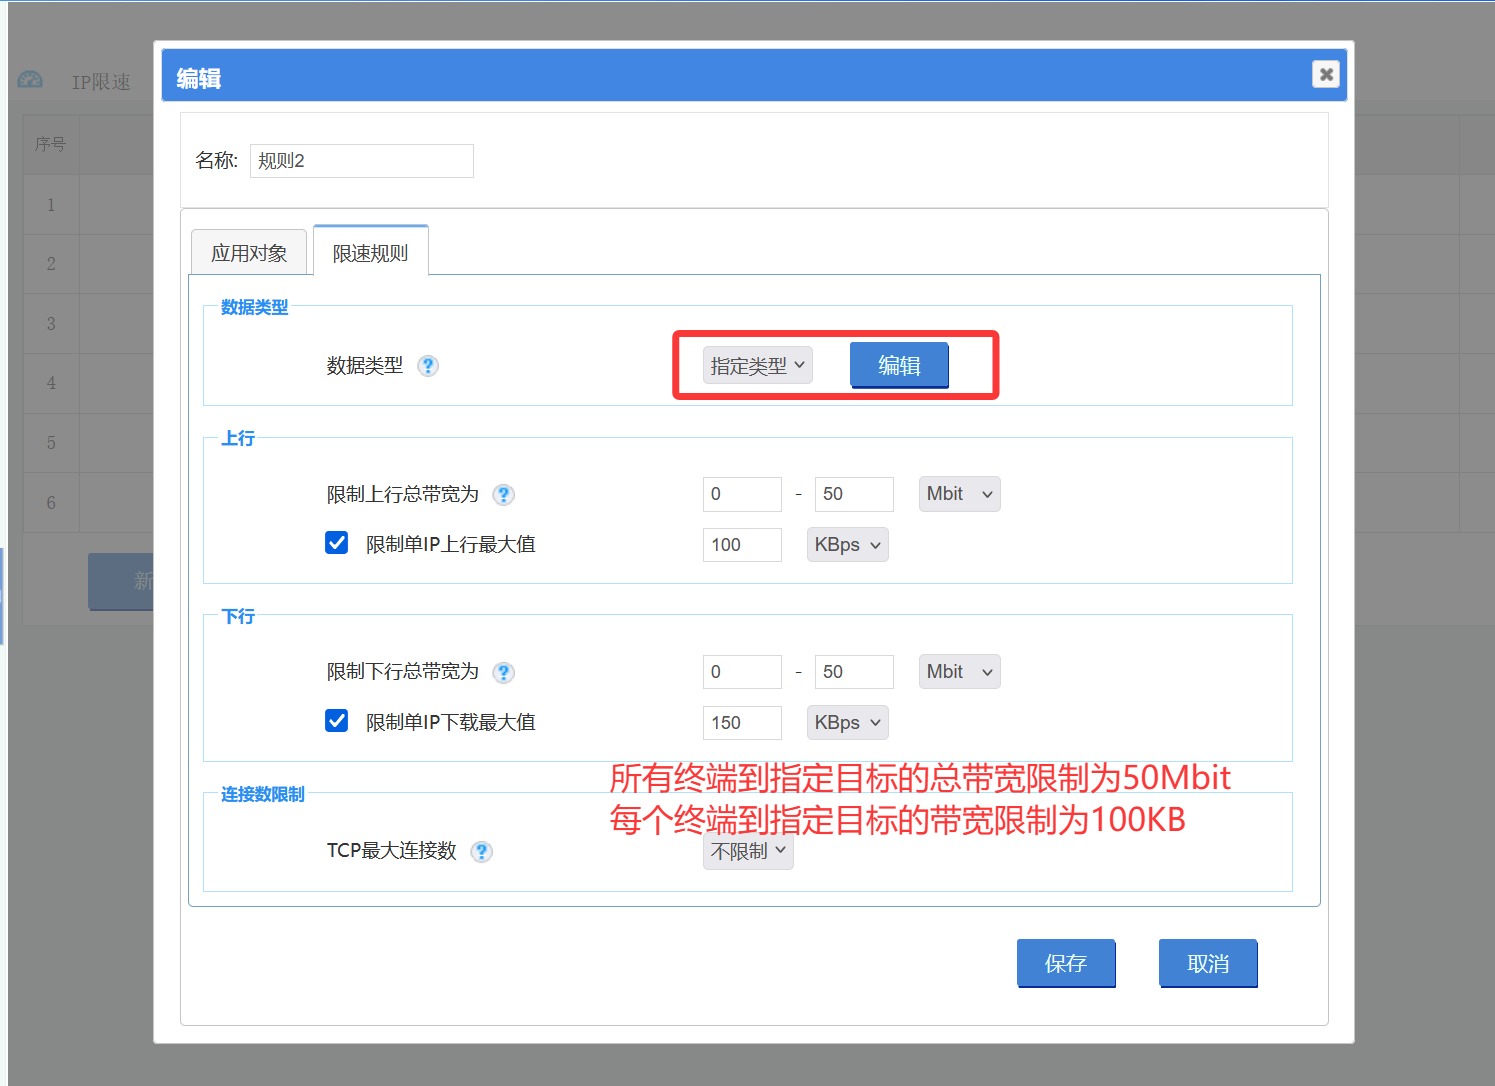The height and width of the screenshot is (1086, 1495).
Task: Expand the TCP 不限制 connection dropdown
Action: [748, 852]
